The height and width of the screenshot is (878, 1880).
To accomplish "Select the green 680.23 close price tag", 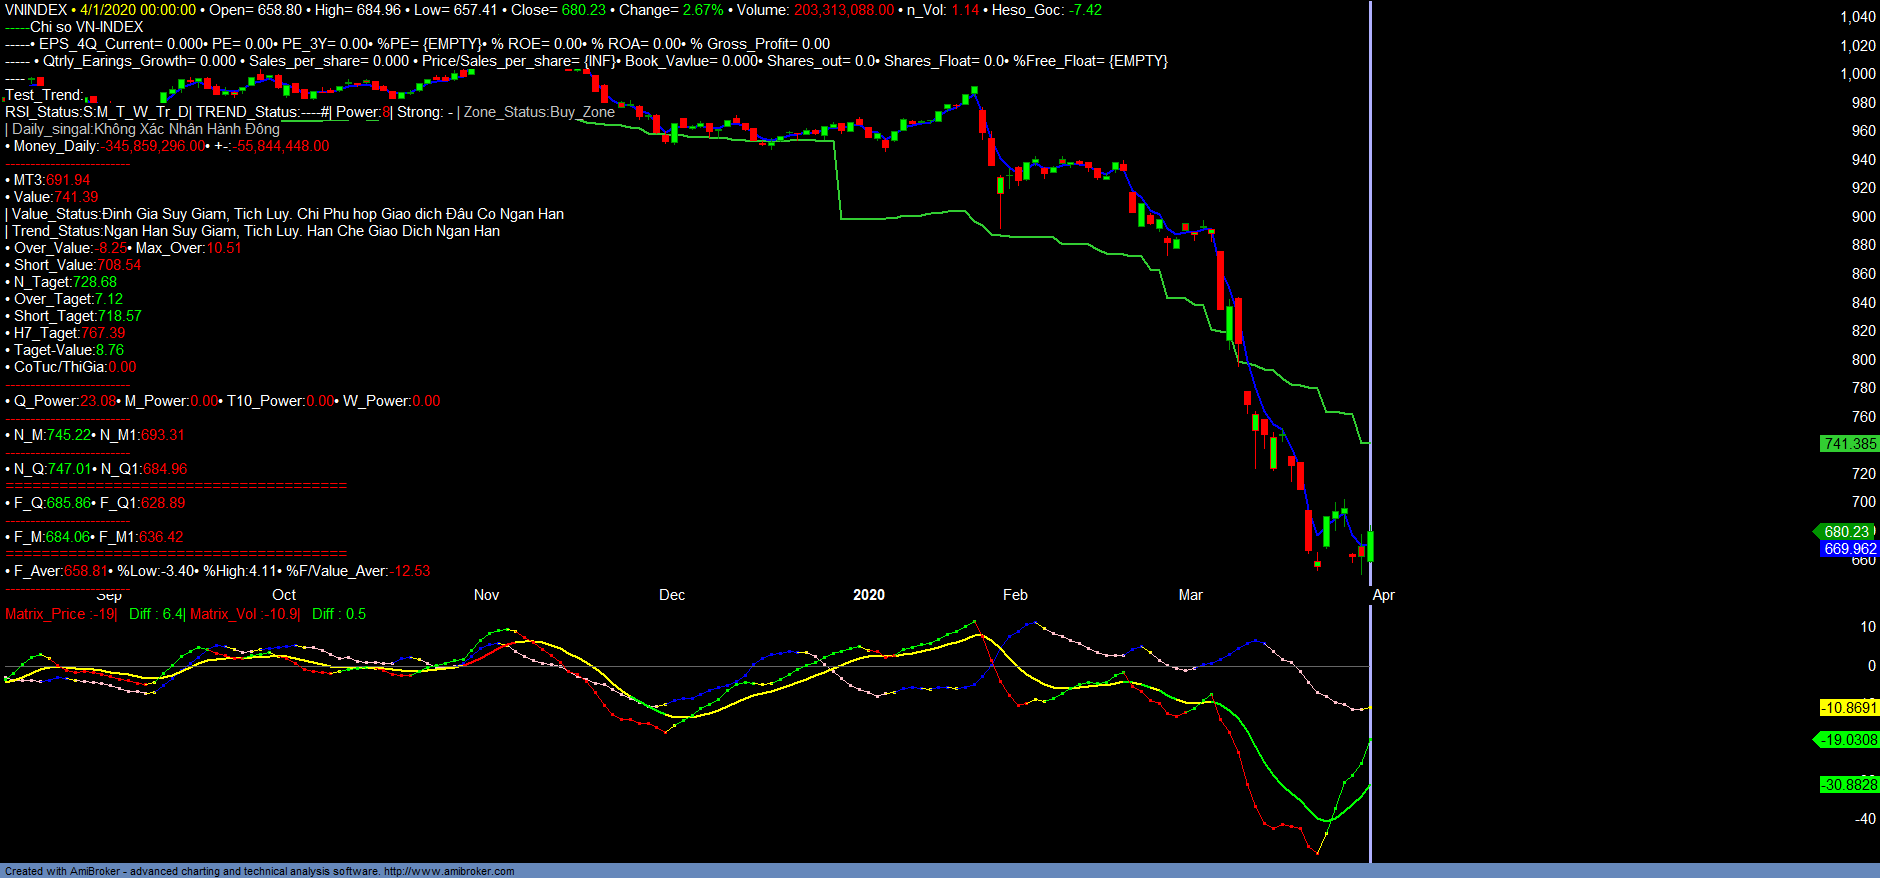I will [x=1846, y=532].
